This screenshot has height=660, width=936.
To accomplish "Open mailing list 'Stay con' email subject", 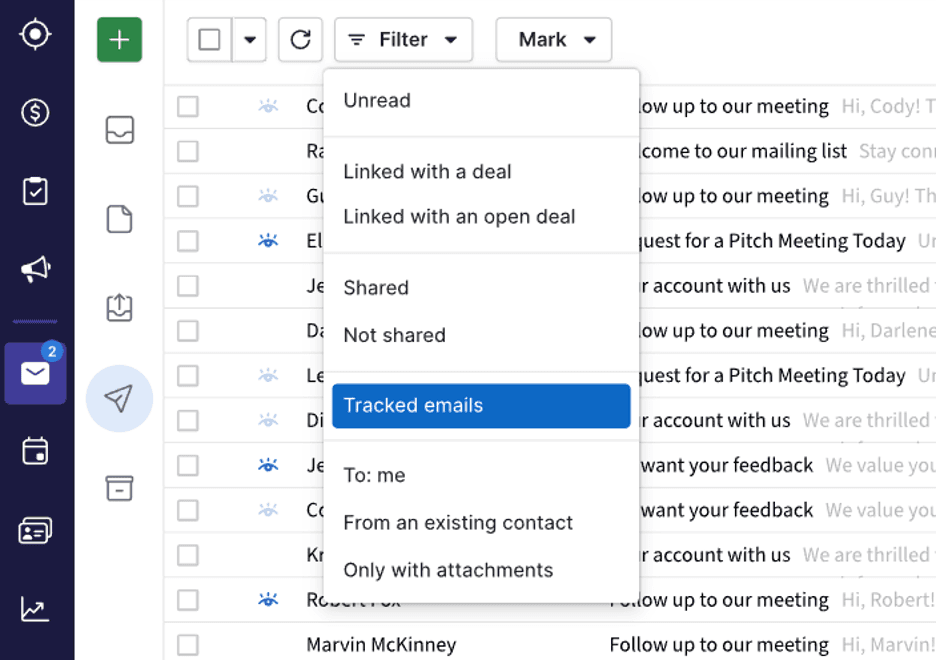I will point(897,152).
